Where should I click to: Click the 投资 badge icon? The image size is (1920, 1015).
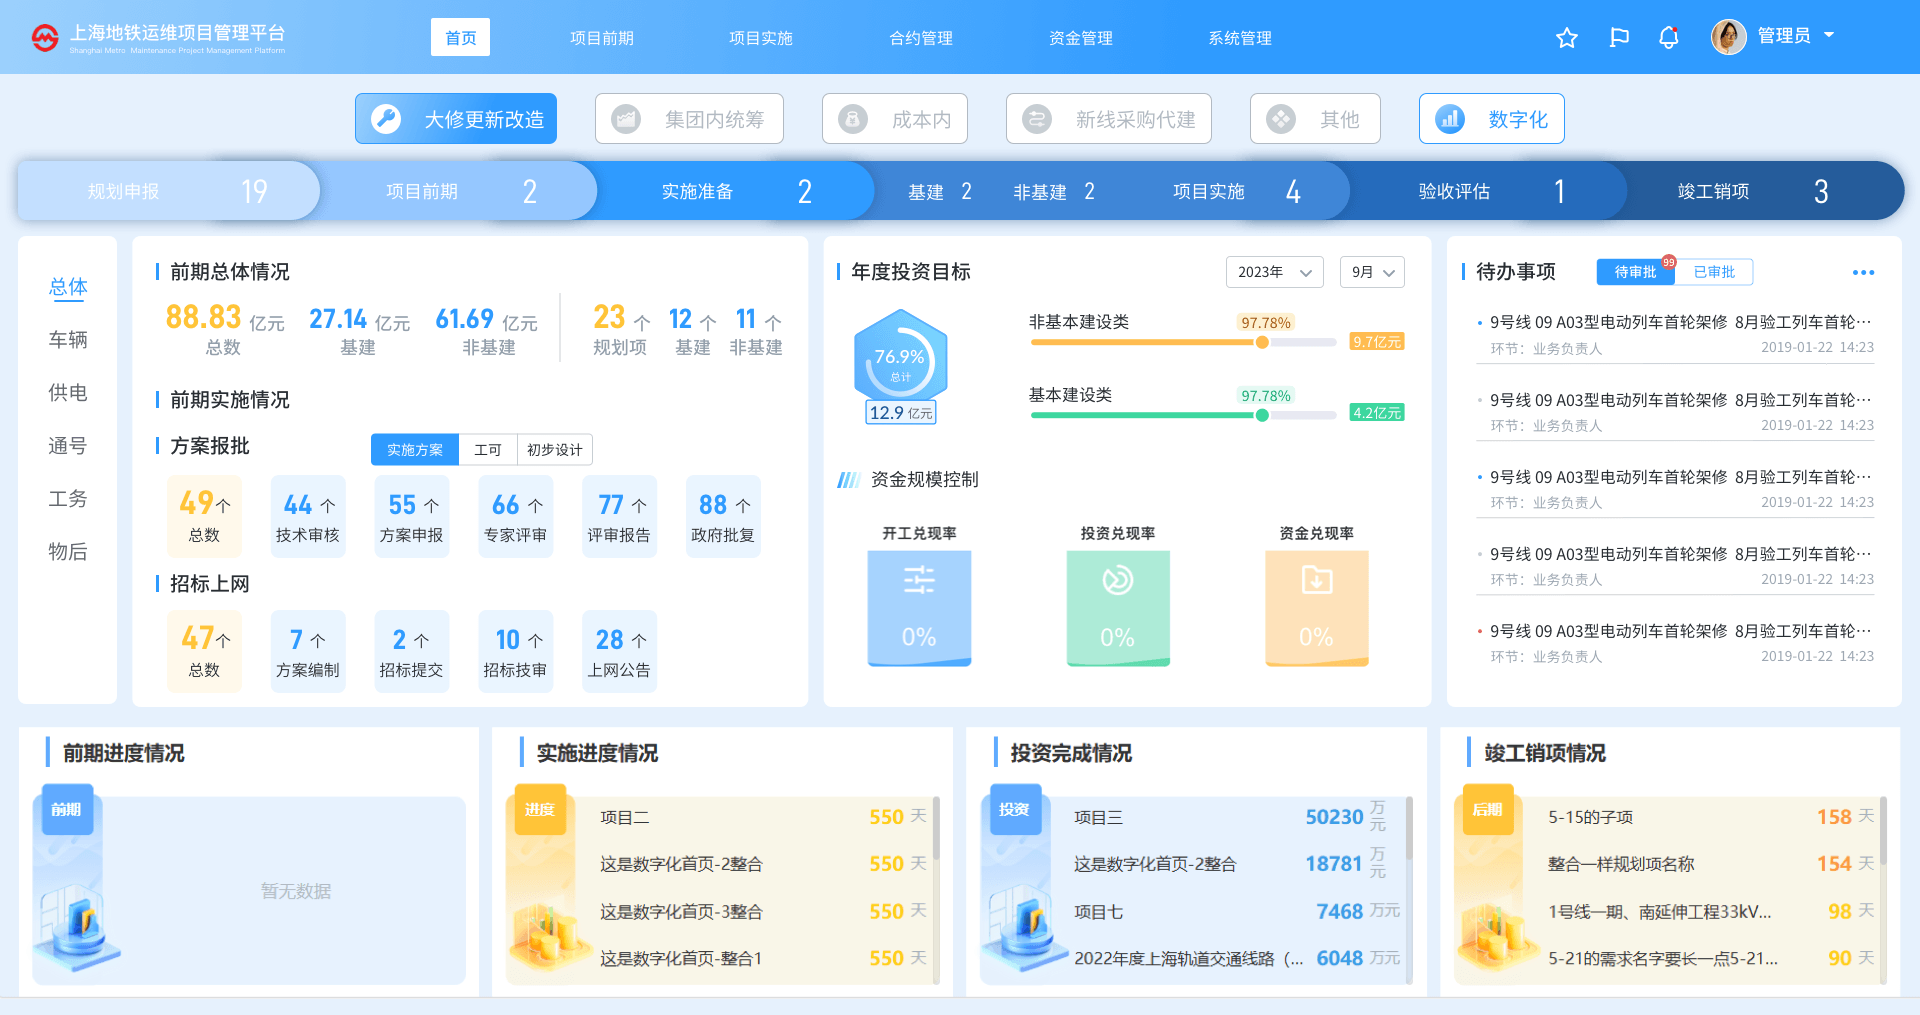click(1014, 809)
